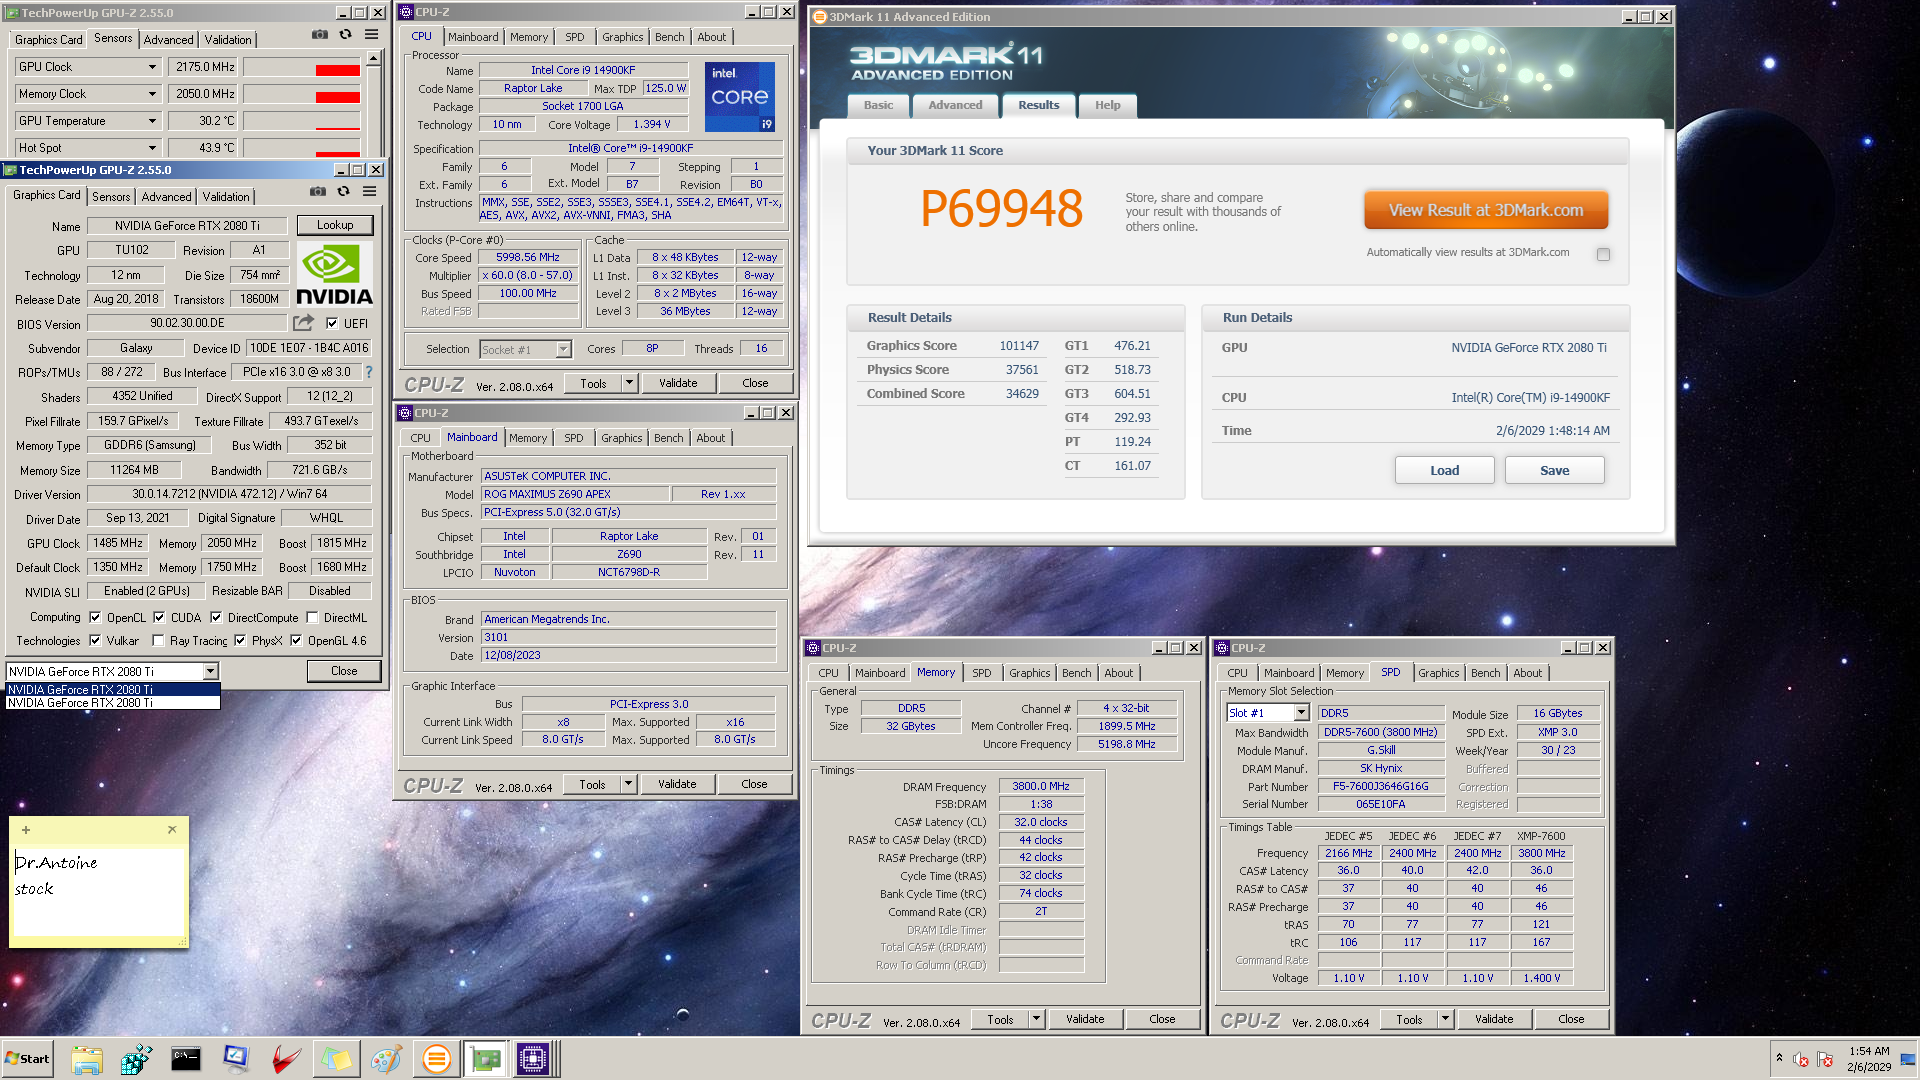Toggle the UEFI checkbox in GPU-Z
The width and height of the screenshot is (1920, 1080).
(332, 323)
